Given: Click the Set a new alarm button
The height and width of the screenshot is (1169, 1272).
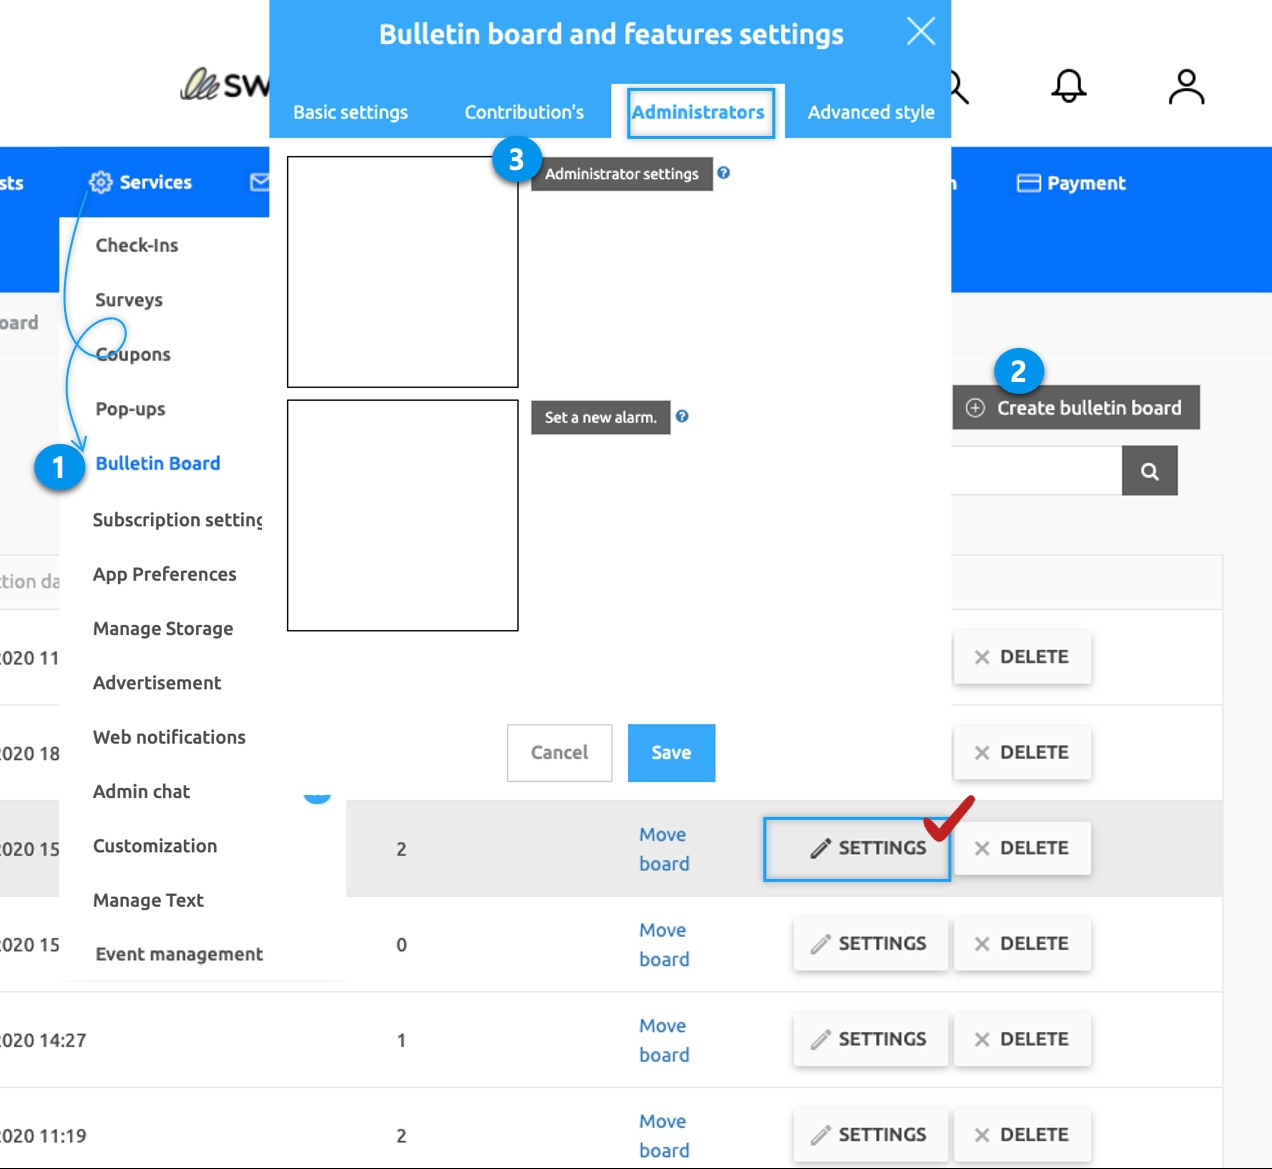Looking at the screenshot, I should [x=600, y=417].
